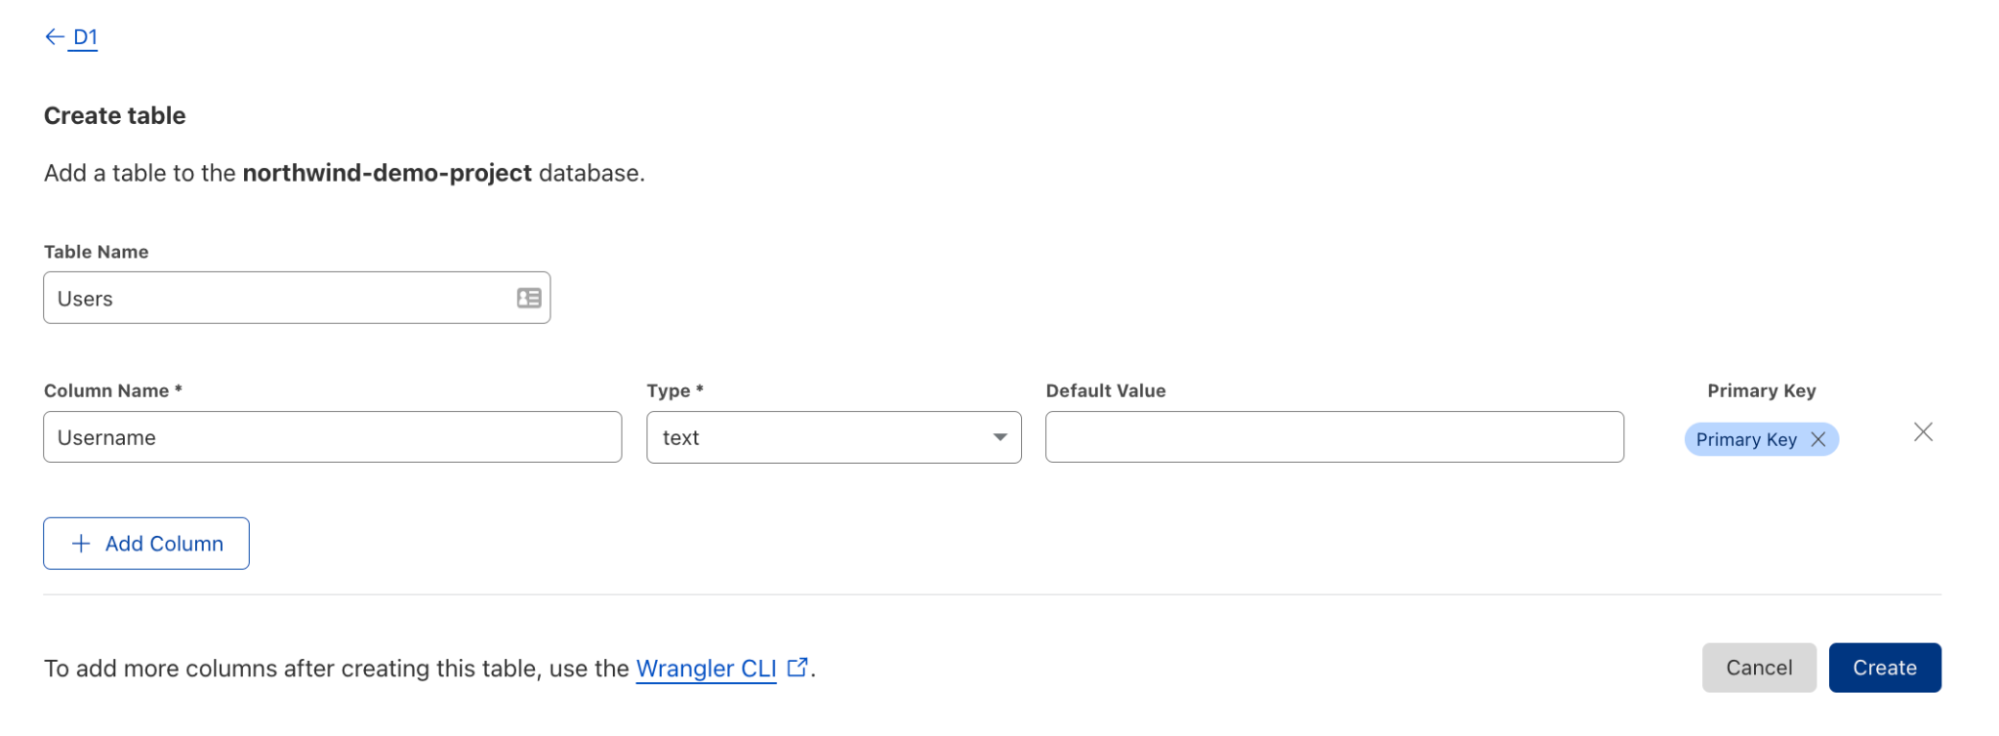The image size is (1999, 736).
Task: Toggle the Primary Key badge
Action: coord(1745,440)
